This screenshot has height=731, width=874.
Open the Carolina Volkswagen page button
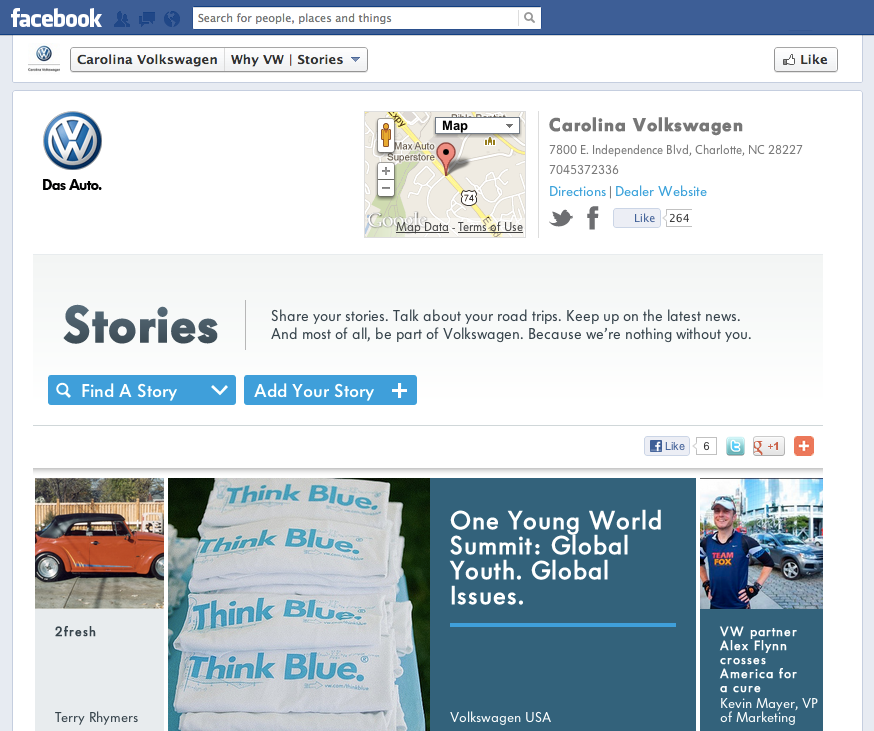click(147, 60)
